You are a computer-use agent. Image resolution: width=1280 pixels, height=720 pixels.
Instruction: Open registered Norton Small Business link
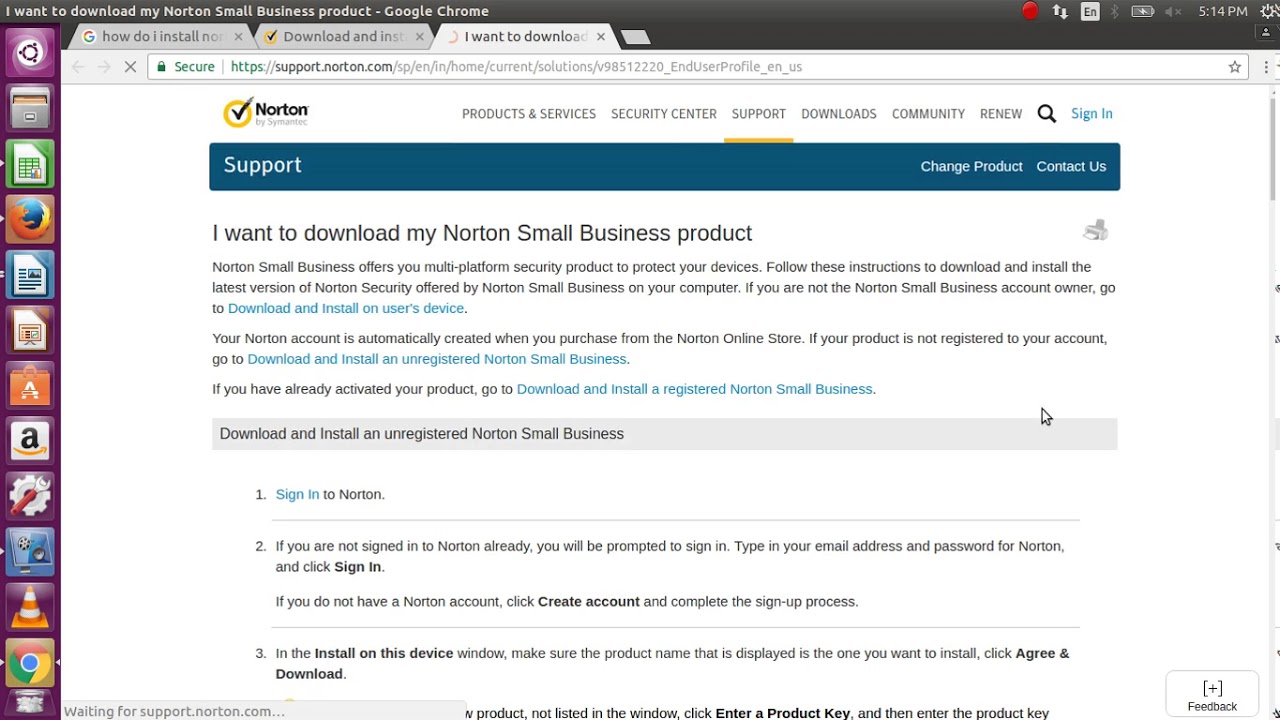pos(694,389)
